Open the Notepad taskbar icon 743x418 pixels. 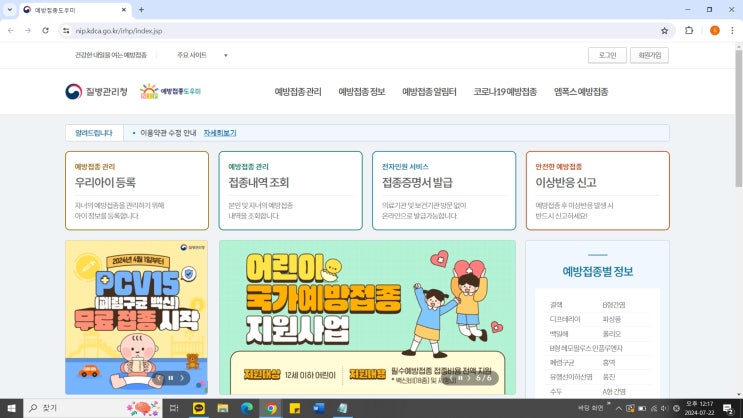tap(343, 408)
